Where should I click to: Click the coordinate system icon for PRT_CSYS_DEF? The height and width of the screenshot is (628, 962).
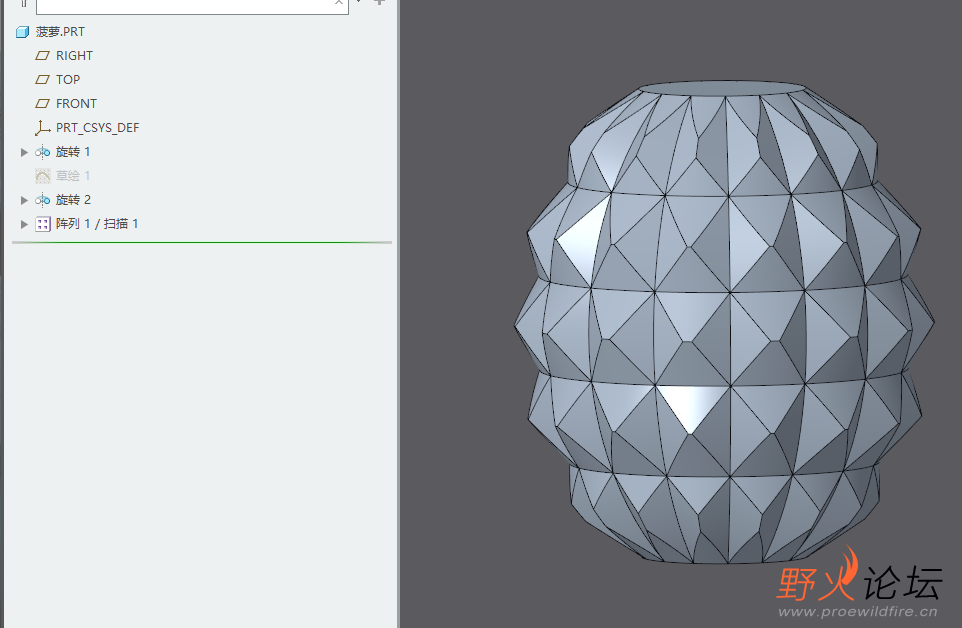click(42, 128)
